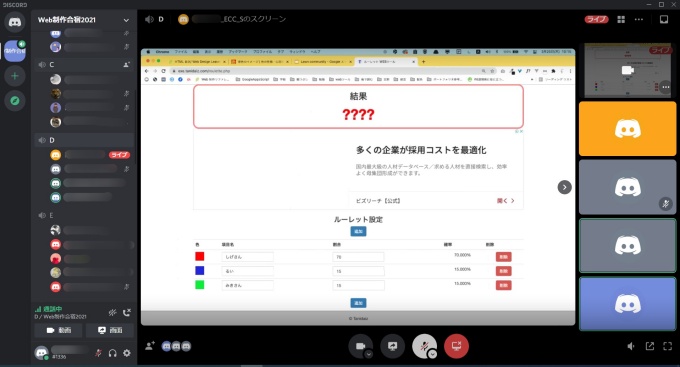Open Discord home via logo icon
The height and width of the screenshot is (367, 680).
coord(15,22)
